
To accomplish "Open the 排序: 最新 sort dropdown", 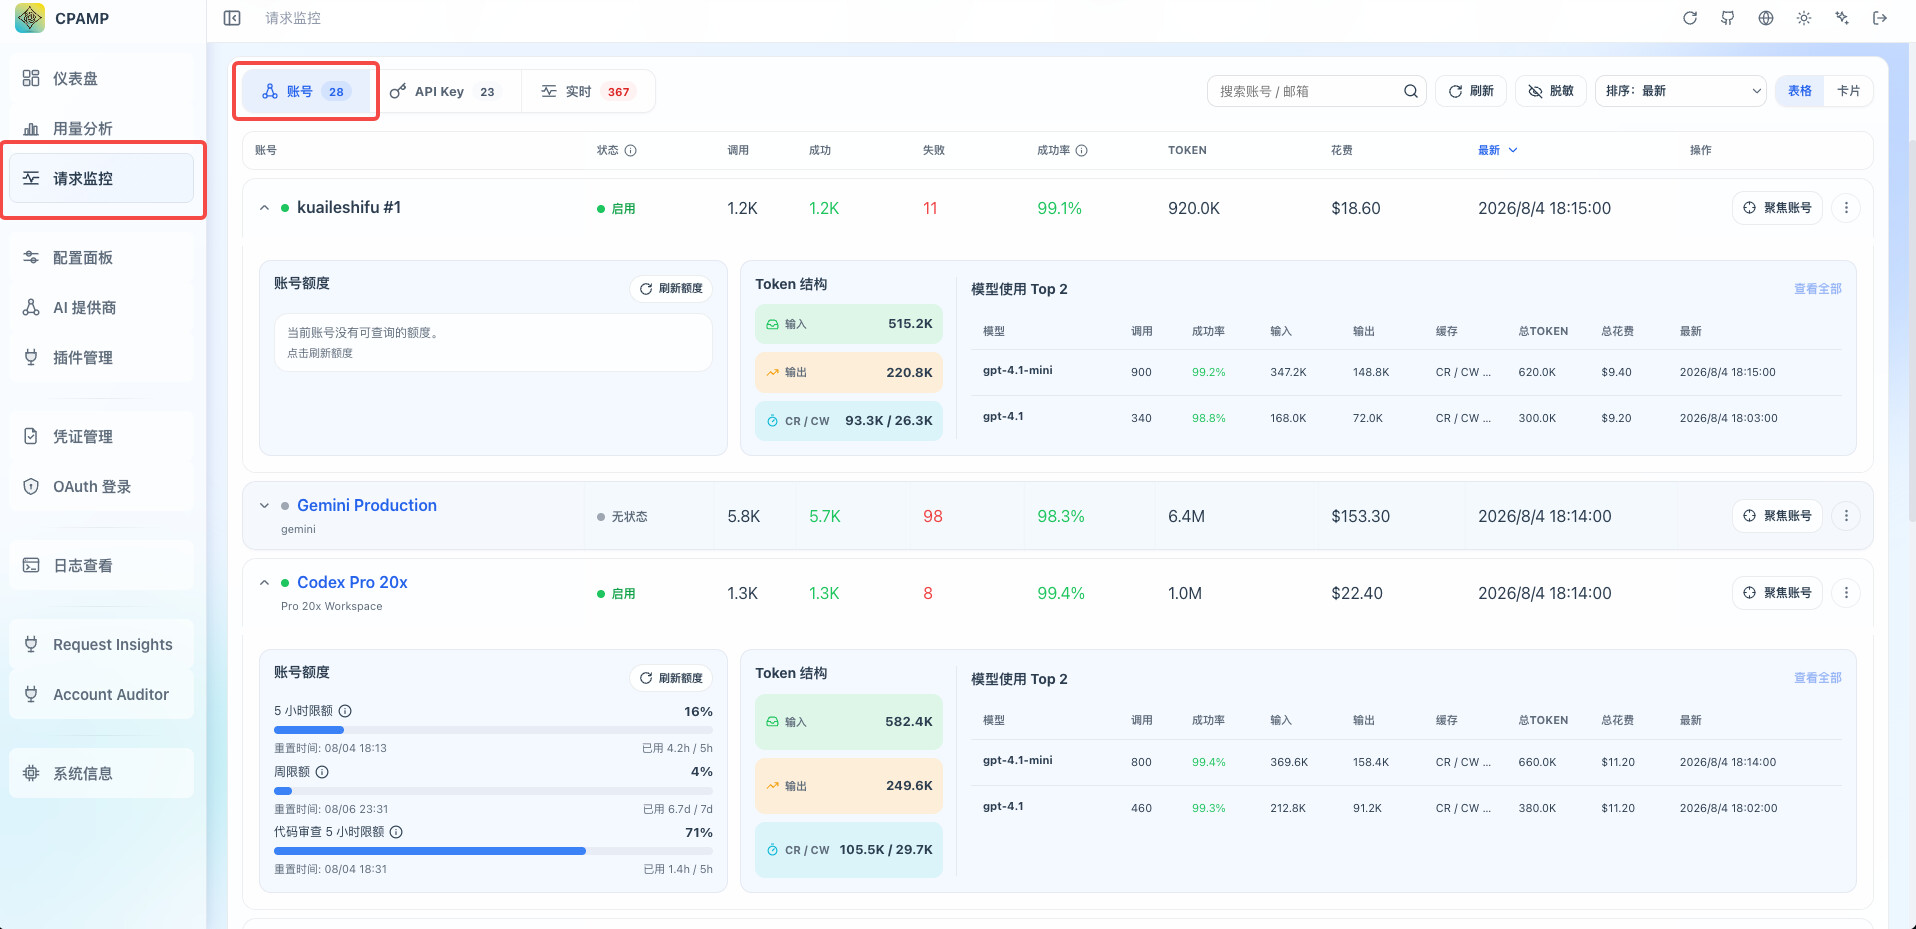I will (x=1681, y=91).
